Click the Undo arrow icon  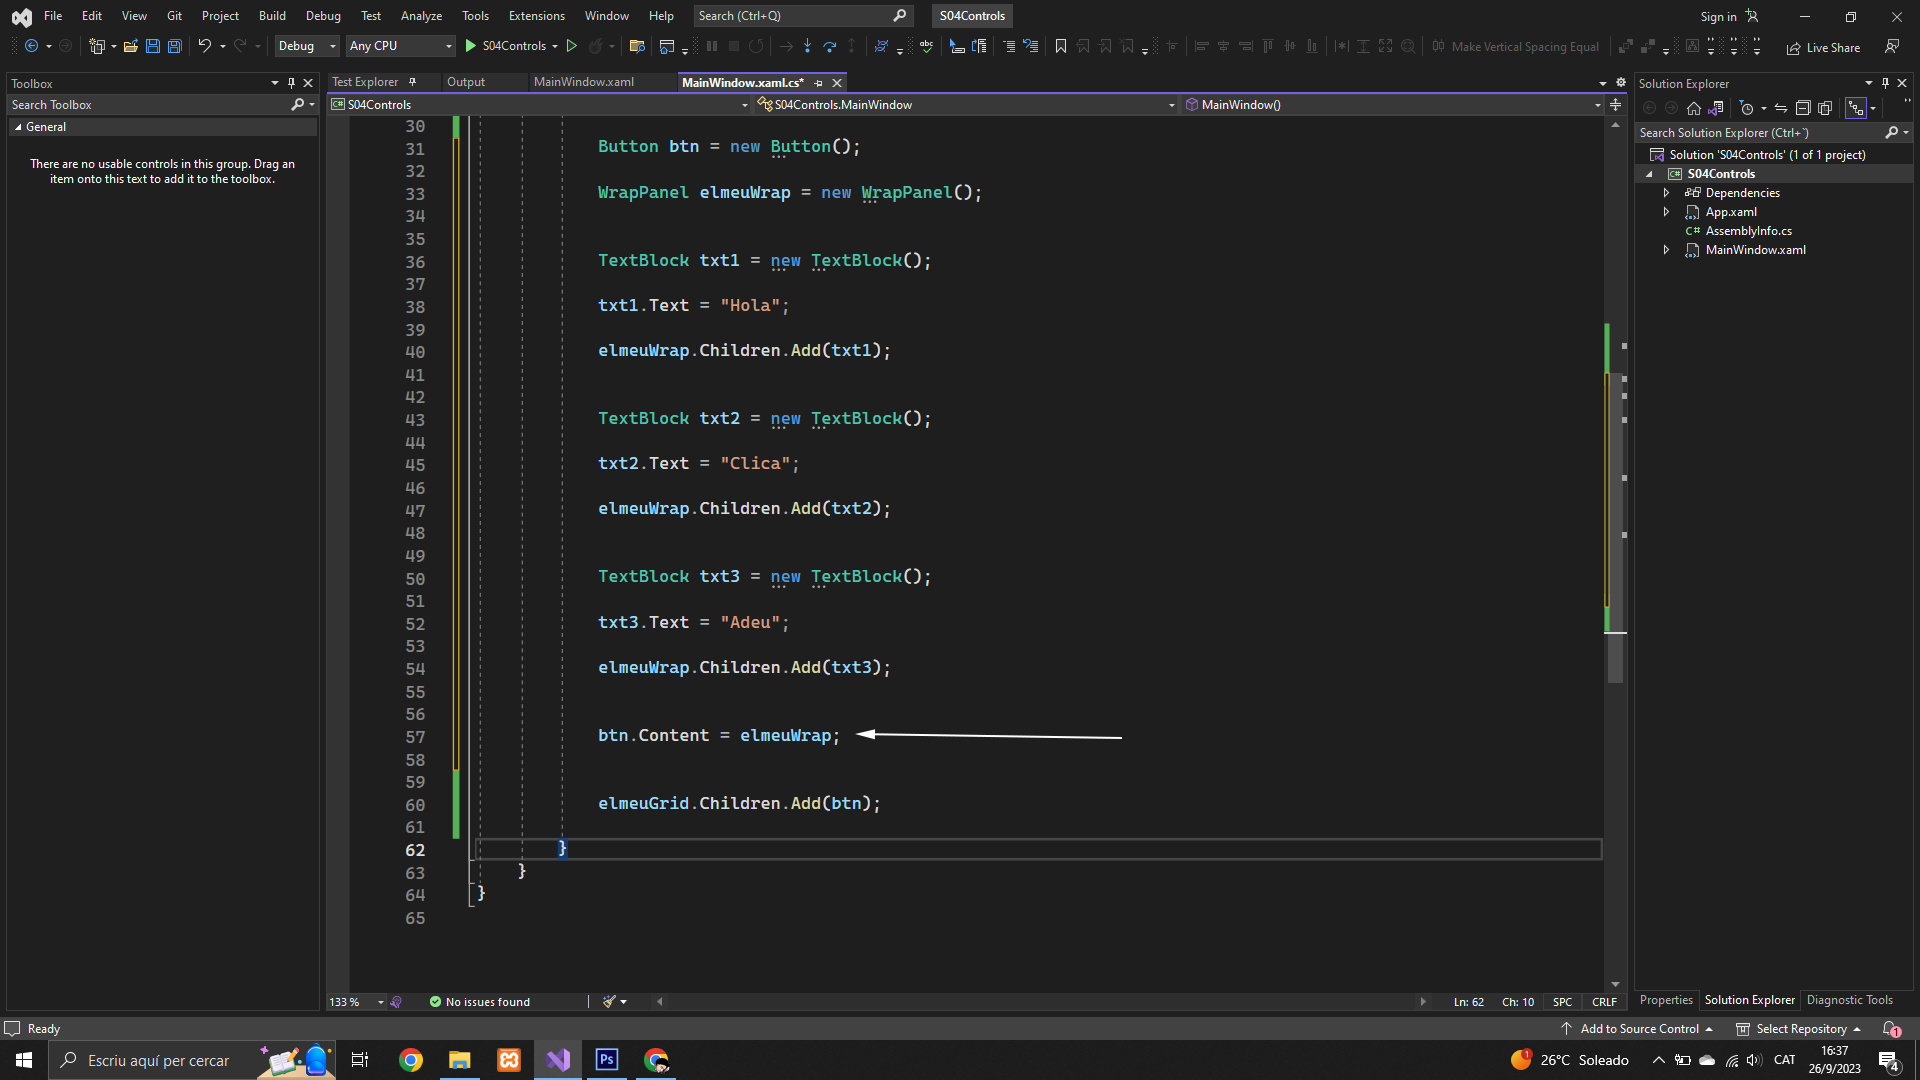pyautogui.click(x=204, y=46)
